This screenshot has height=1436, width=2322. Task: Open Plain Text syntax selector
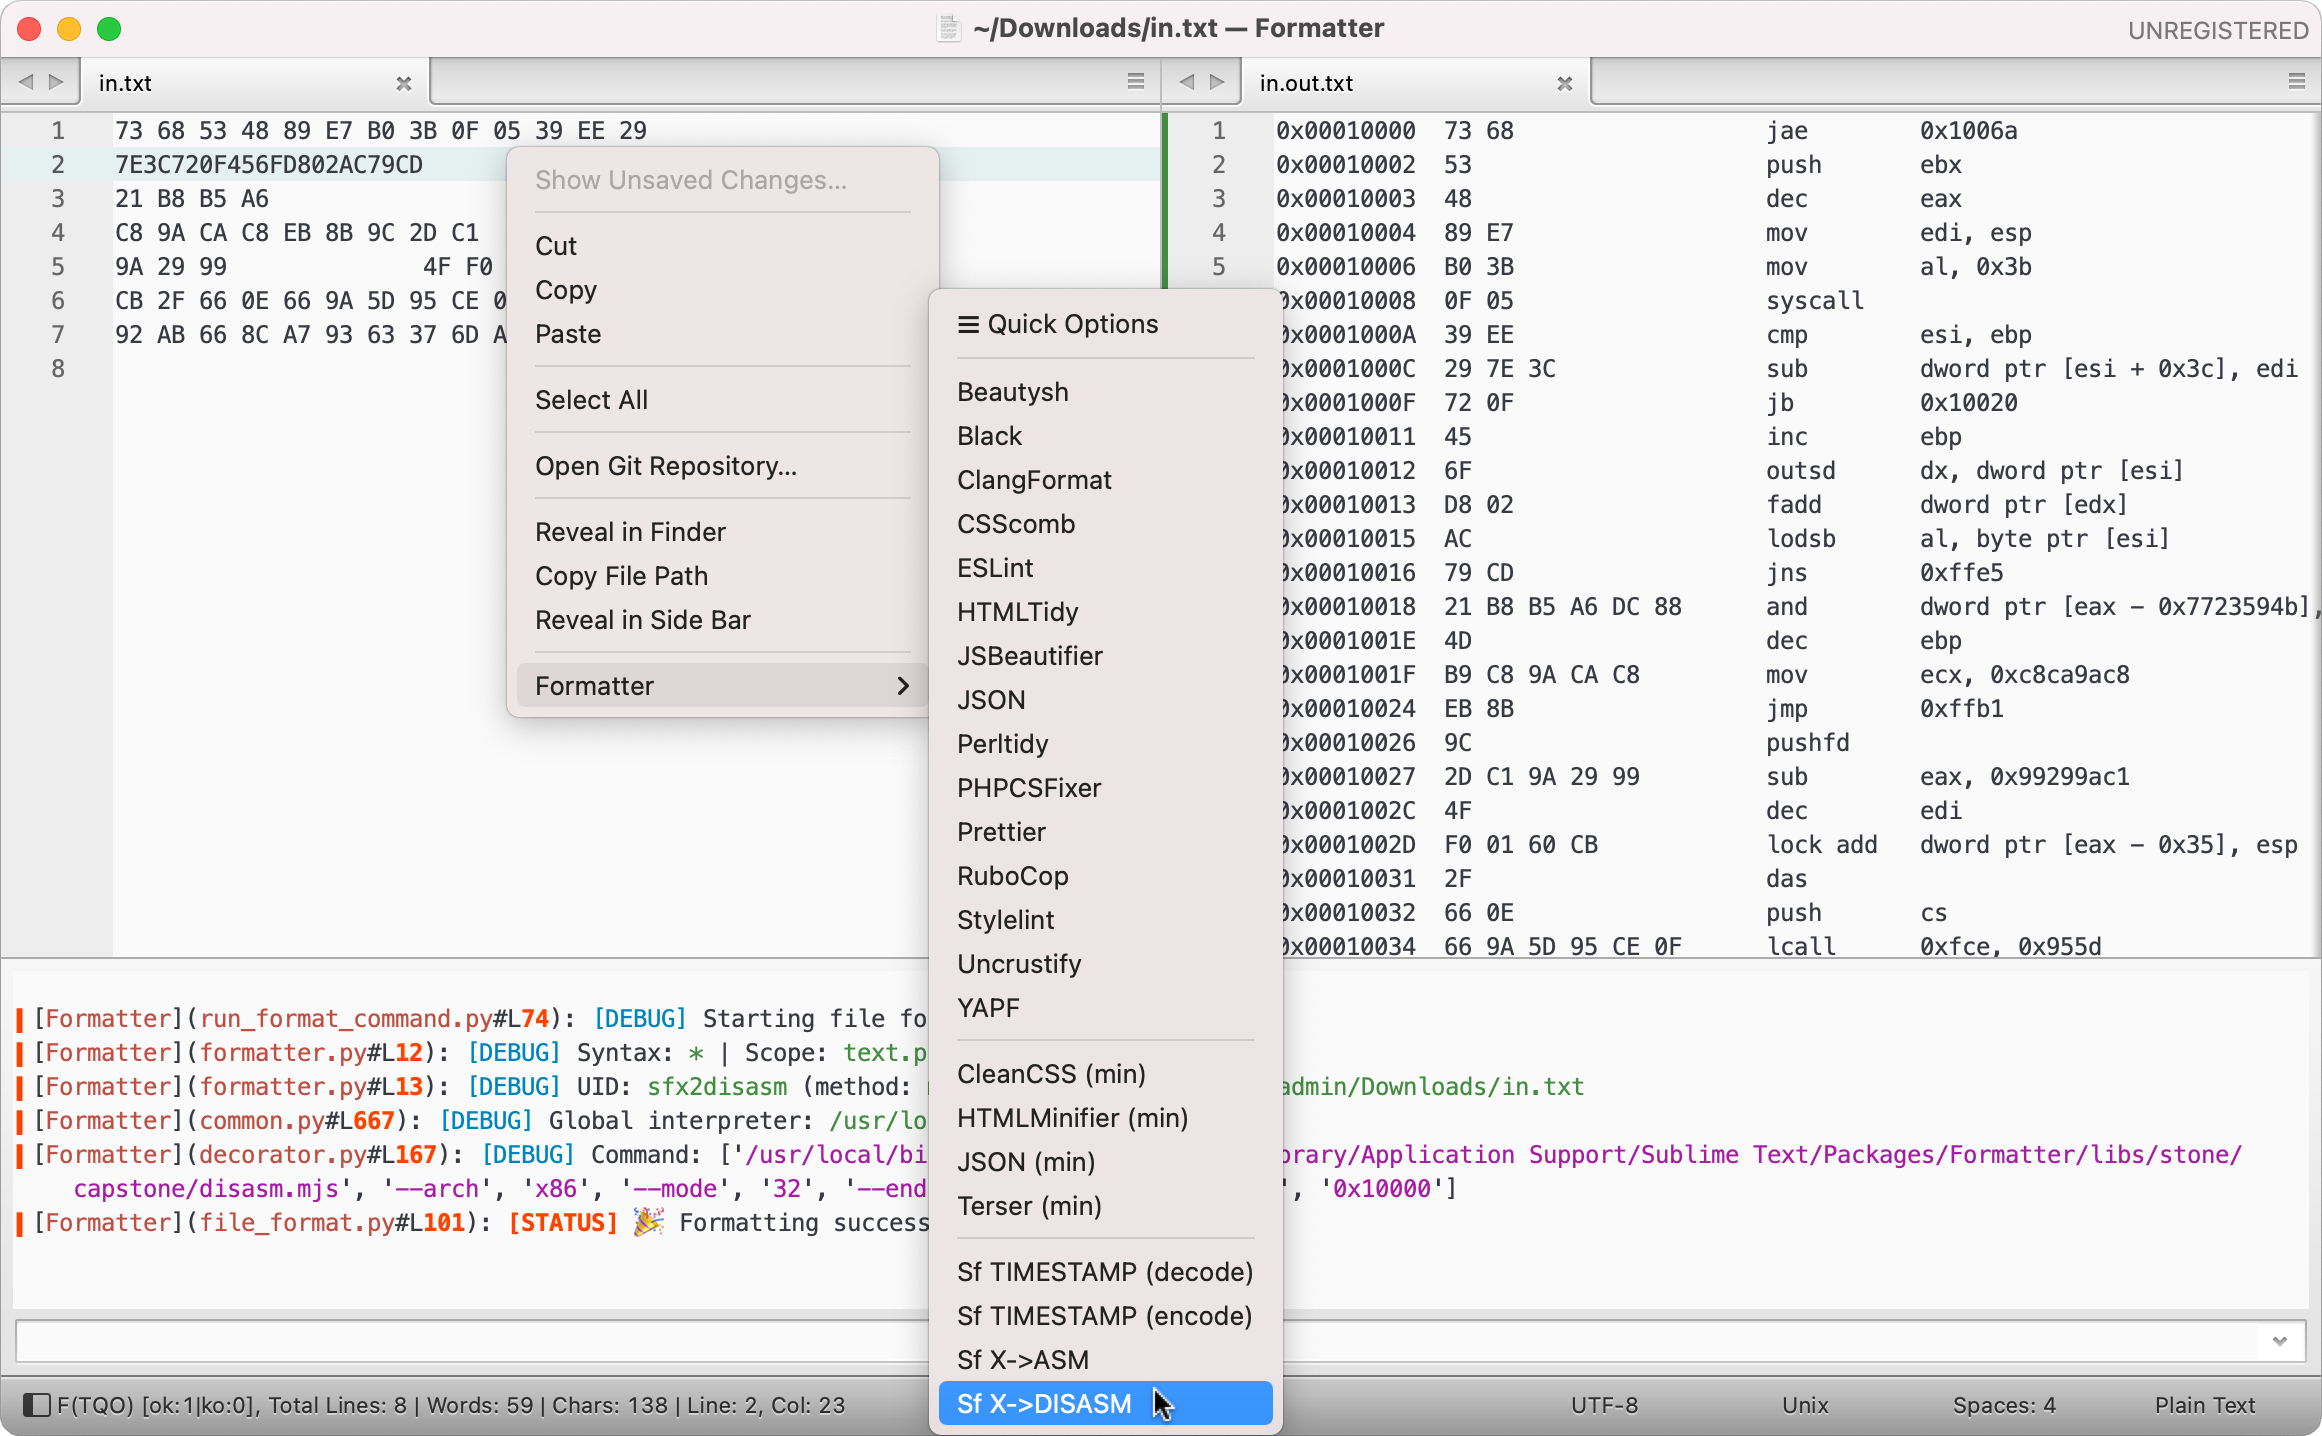tap(2204, 1405)
